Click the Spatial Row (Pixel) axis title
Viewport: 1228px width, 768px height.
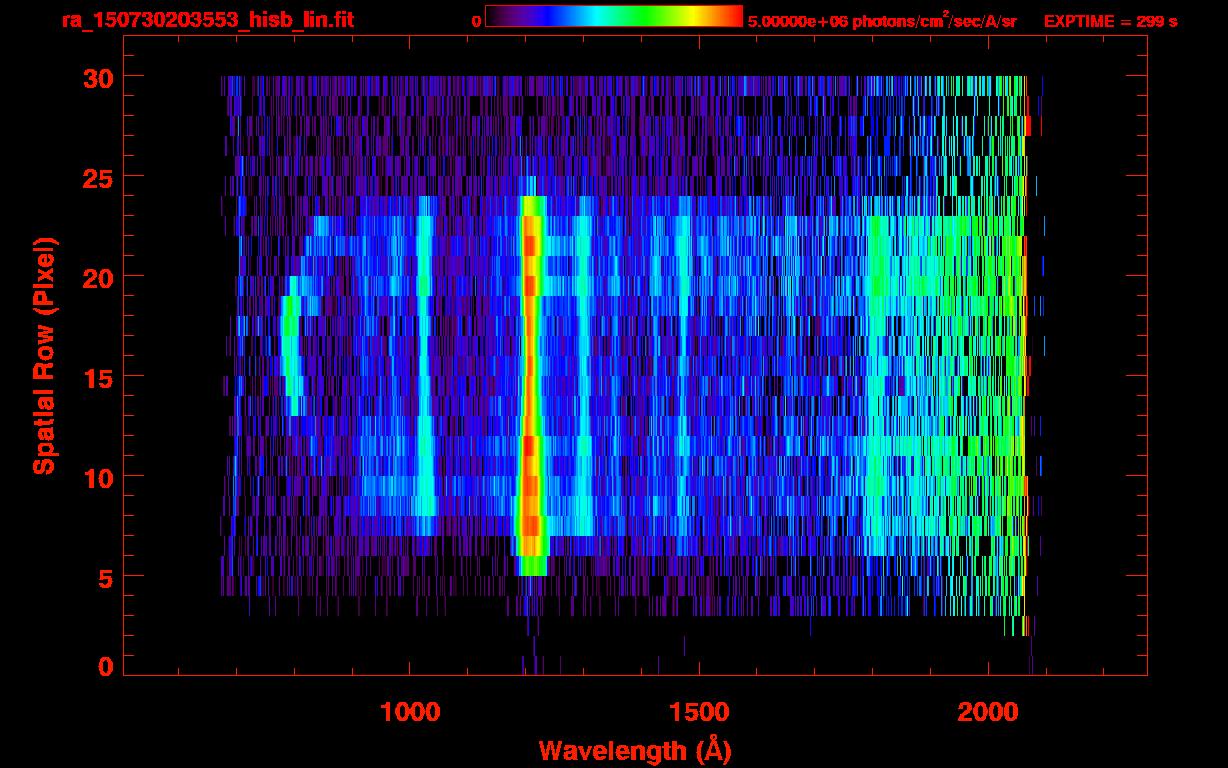point(44,355)
